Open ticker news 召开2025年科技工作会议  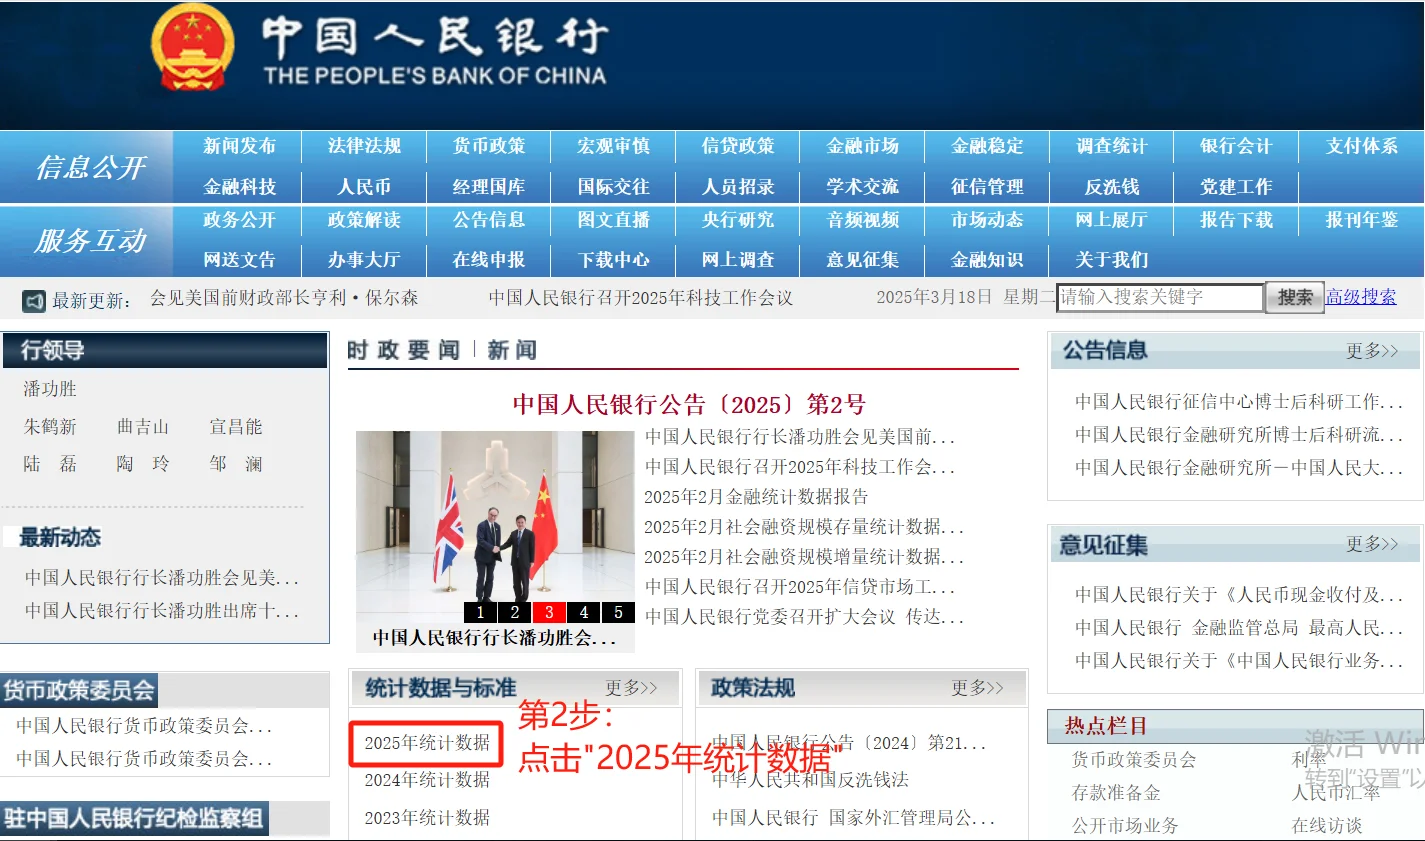pyautogui.click(x=641, y=298)
